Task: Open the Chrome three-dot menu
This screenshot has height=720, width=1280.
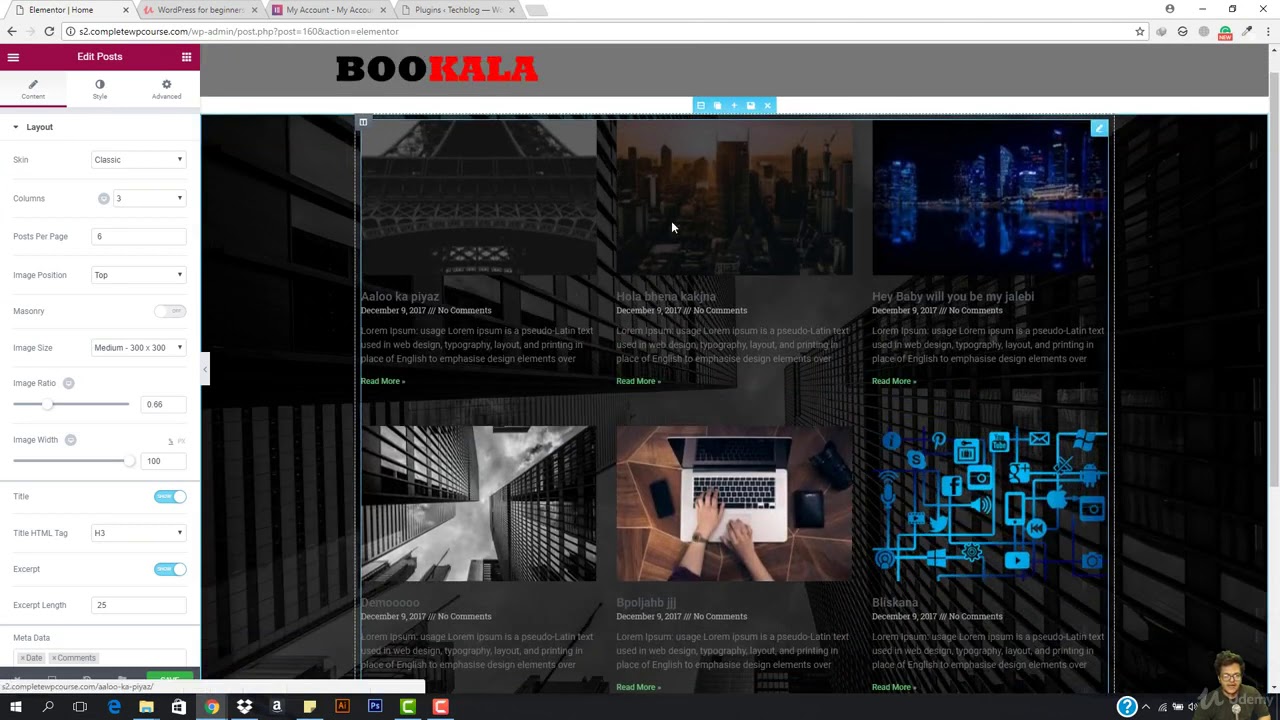Action: point(1269,32)
